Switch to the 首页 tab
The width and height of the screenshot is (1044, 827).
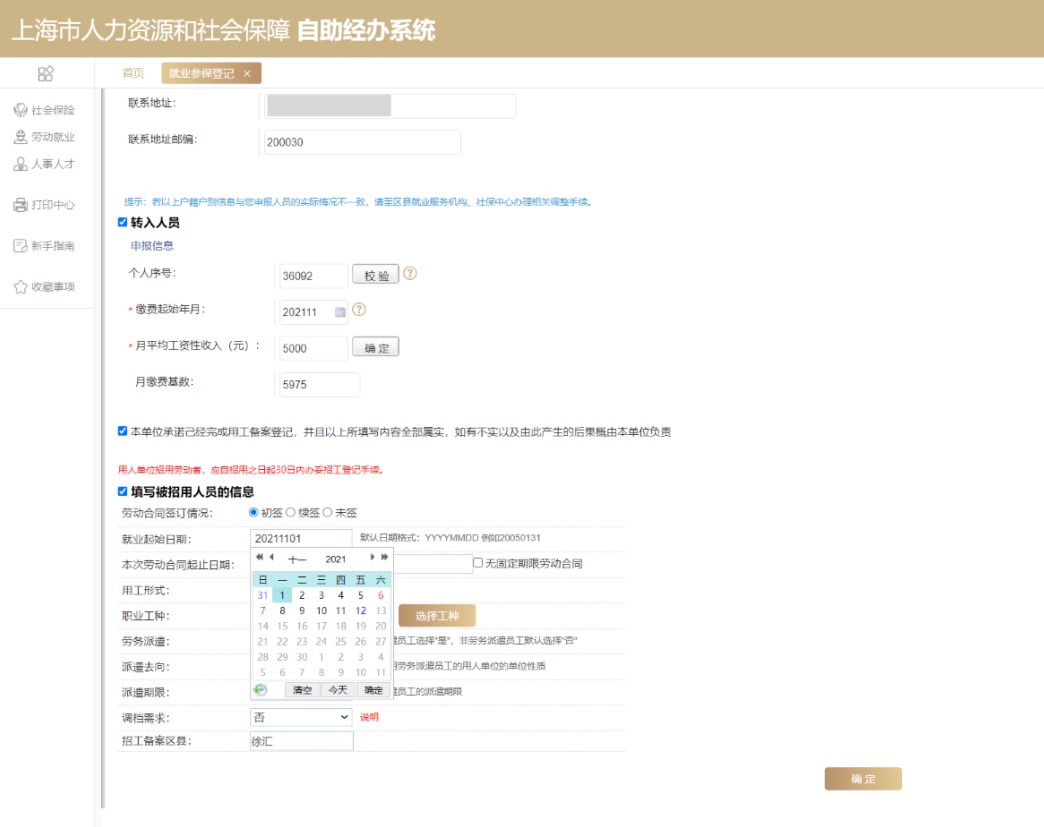point(133,73)
